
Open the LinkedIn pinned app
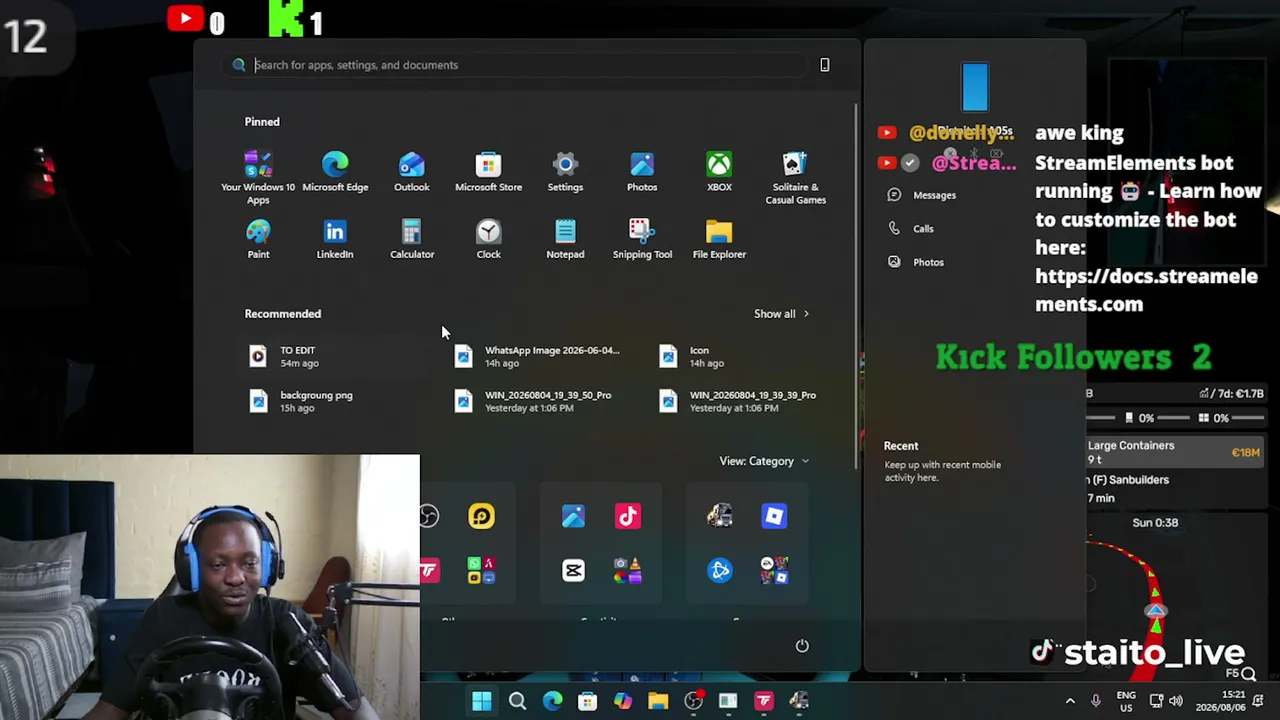coord(335,240)
